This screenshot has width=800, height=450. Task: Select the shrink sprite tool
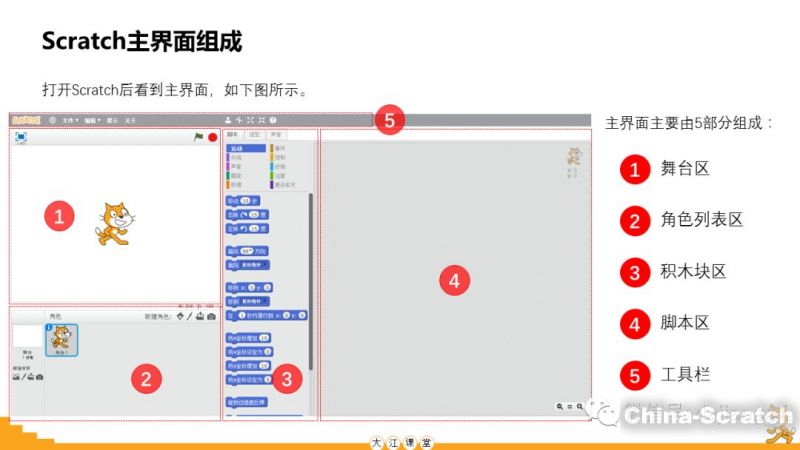[x=261, y=120]
